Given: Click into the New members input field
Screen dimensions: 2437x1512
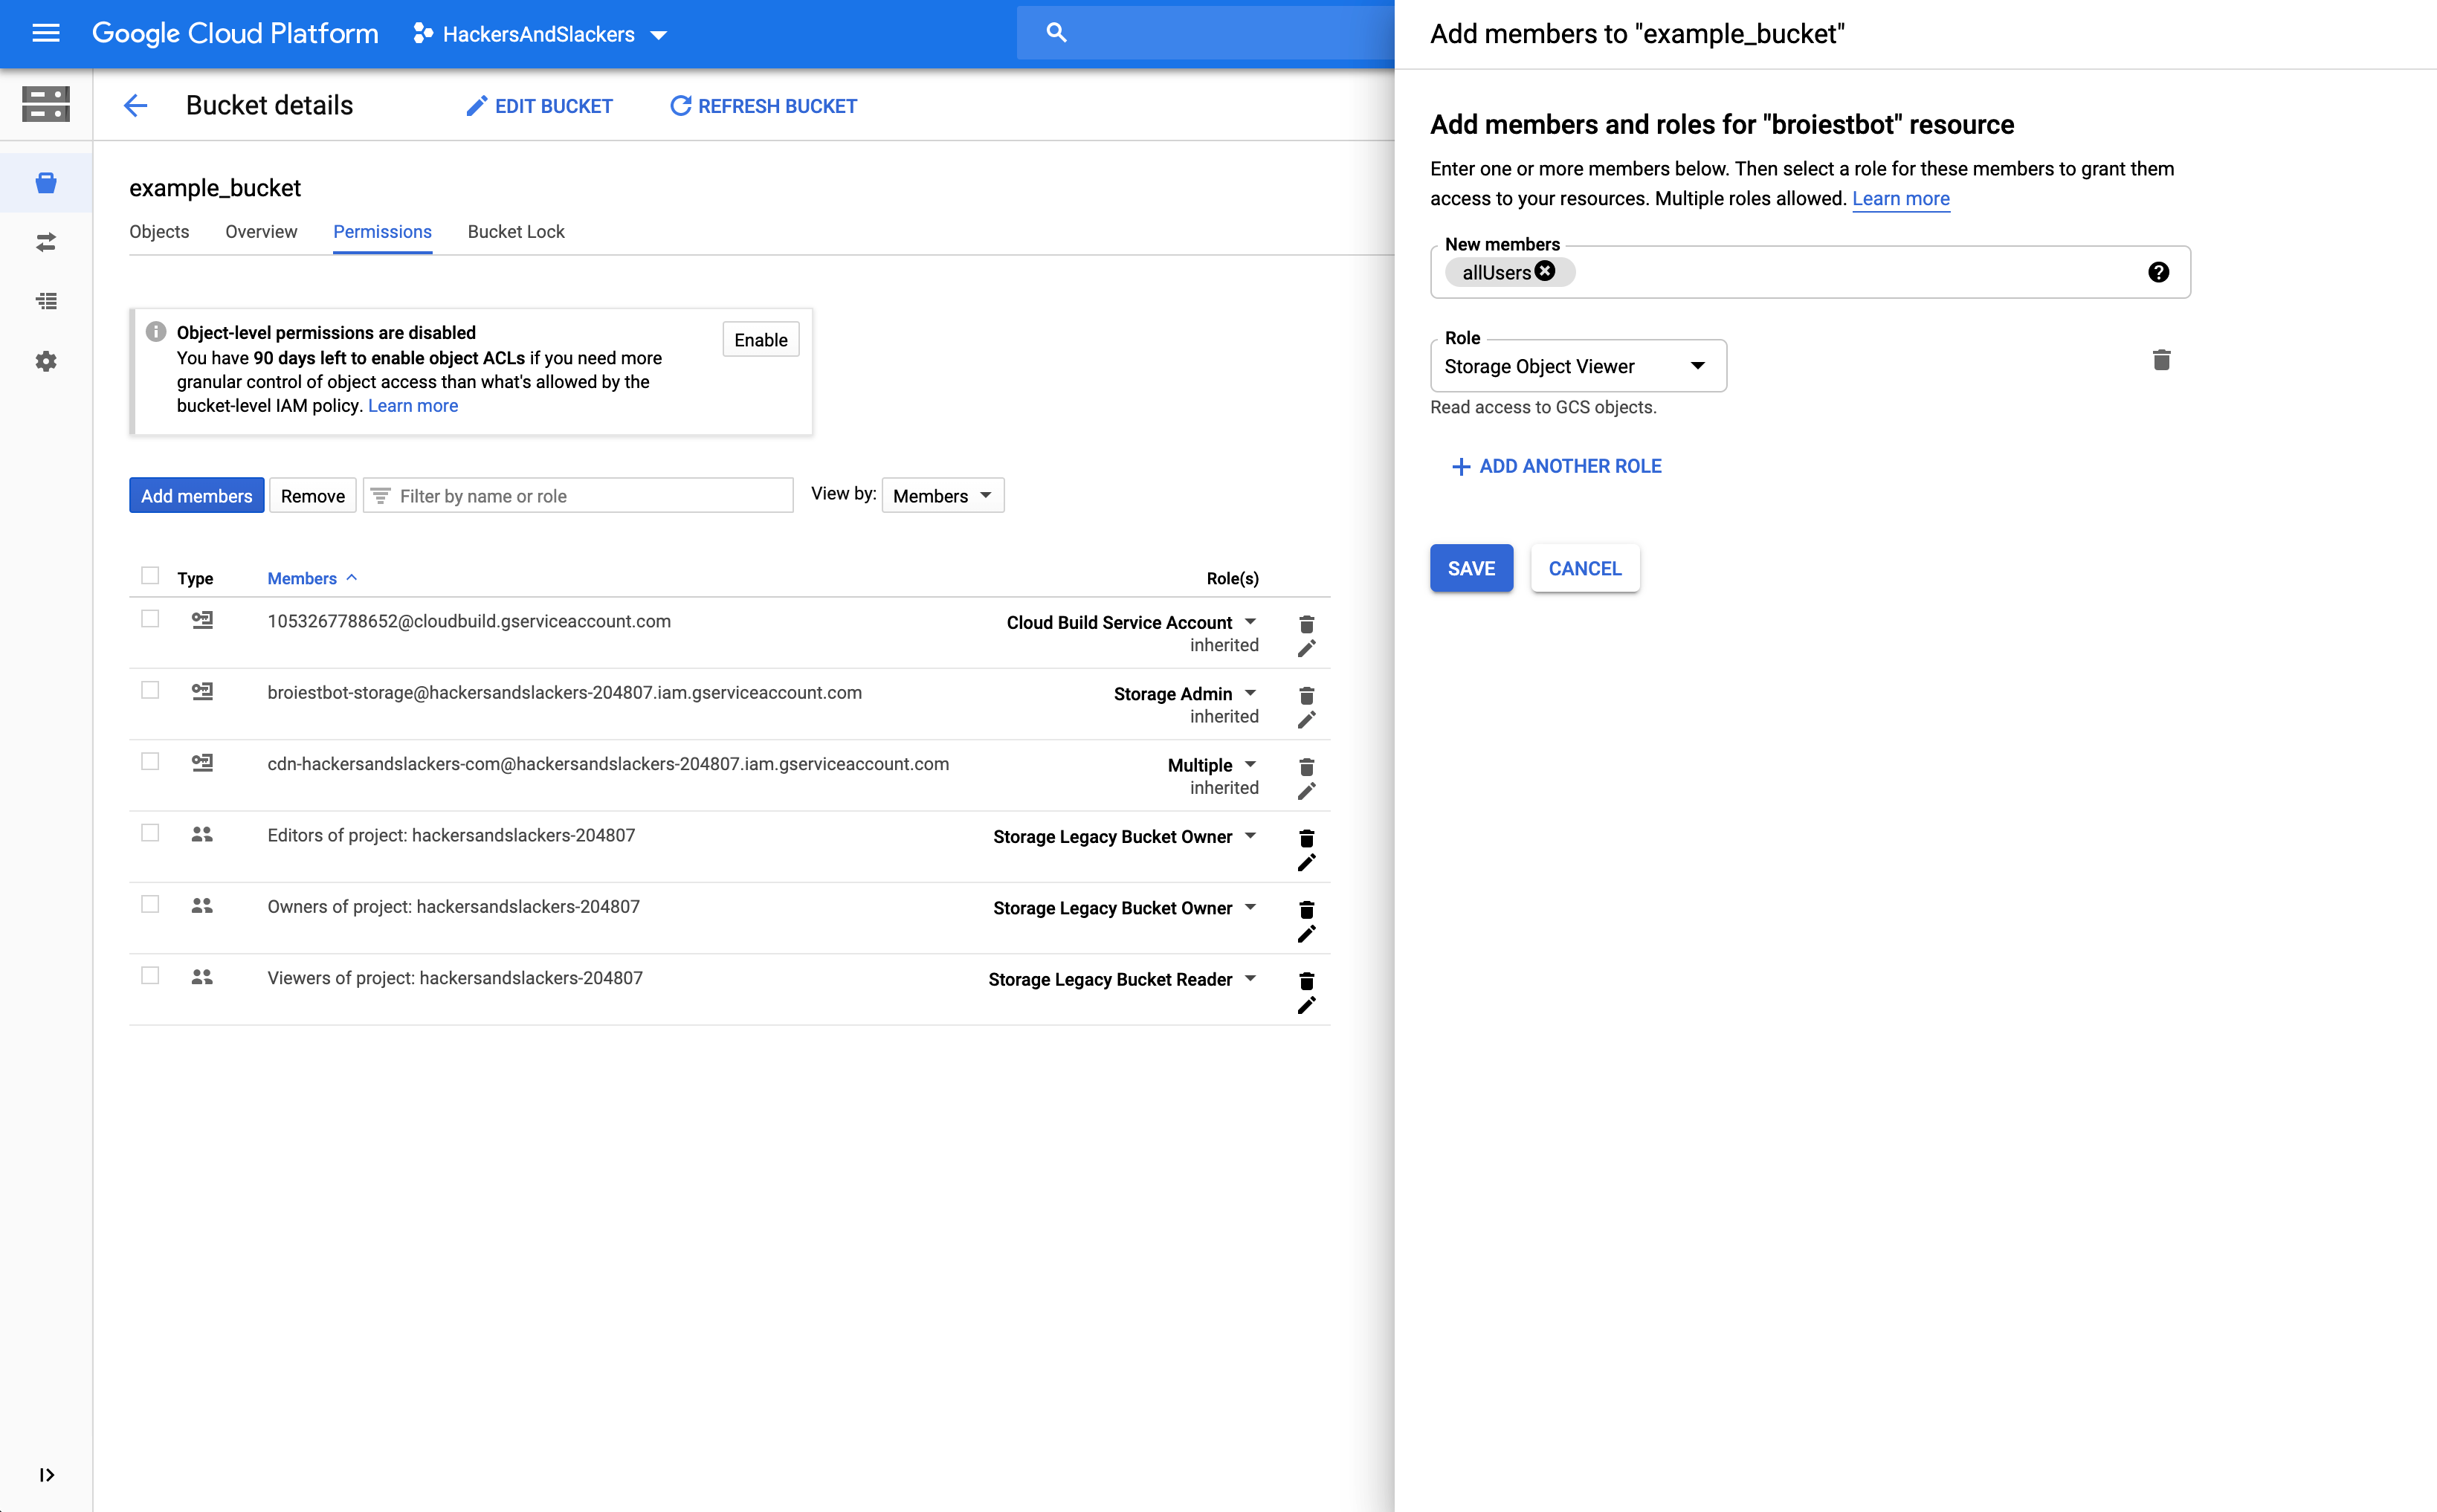Looking at the screenshot, I should pyautogui.click(x=1810, y=272).
